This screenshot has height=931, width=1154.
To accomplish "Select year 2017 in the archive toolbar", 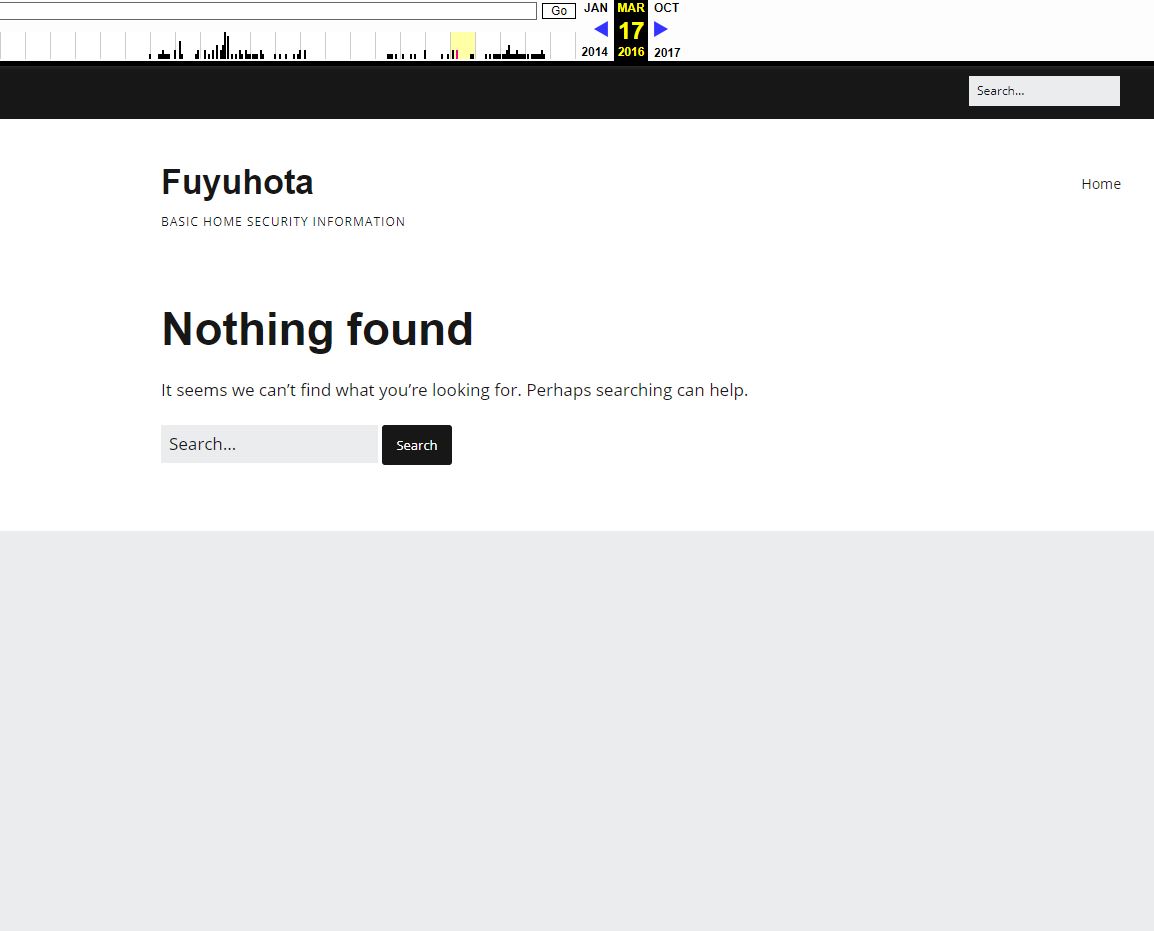I will [x=667, y=52].
